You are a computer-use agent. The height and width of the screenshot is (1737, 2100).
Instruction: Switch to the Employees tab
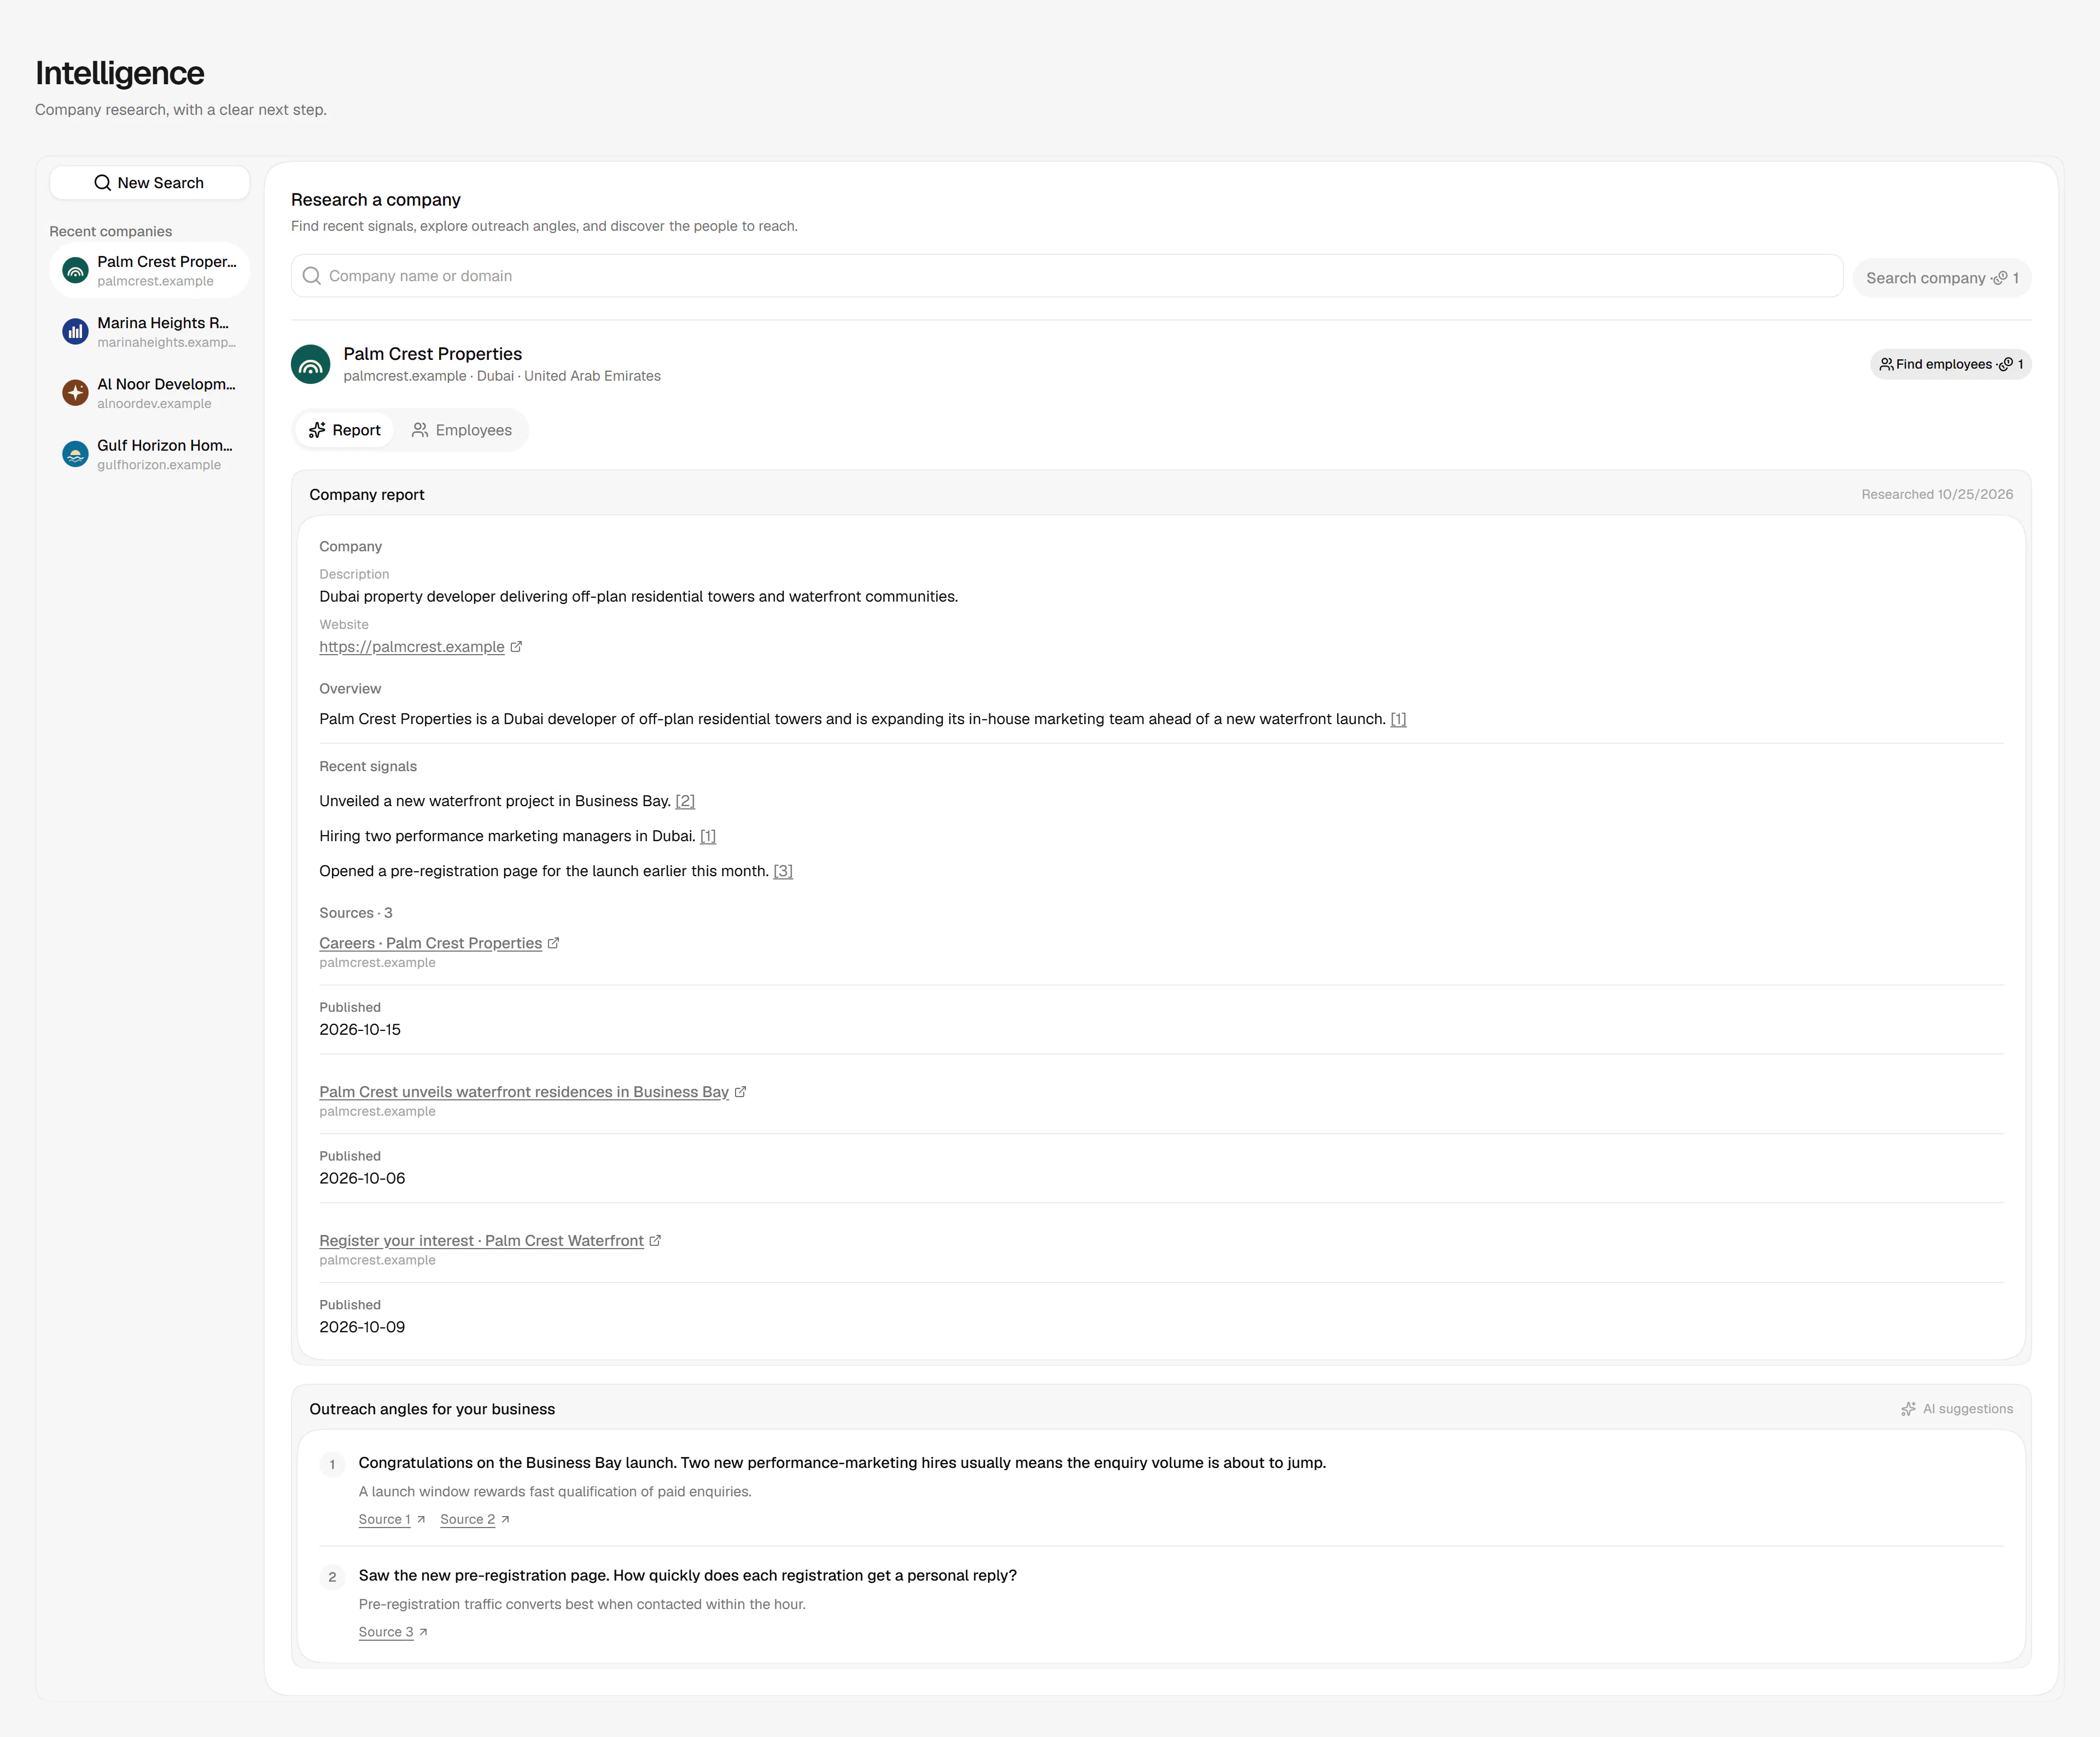[461, 430]
